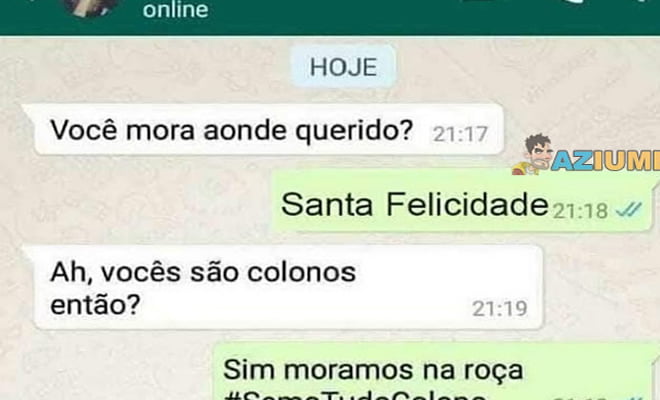
Task: Click the word "colonos" in received message
Action: (301, 272)
